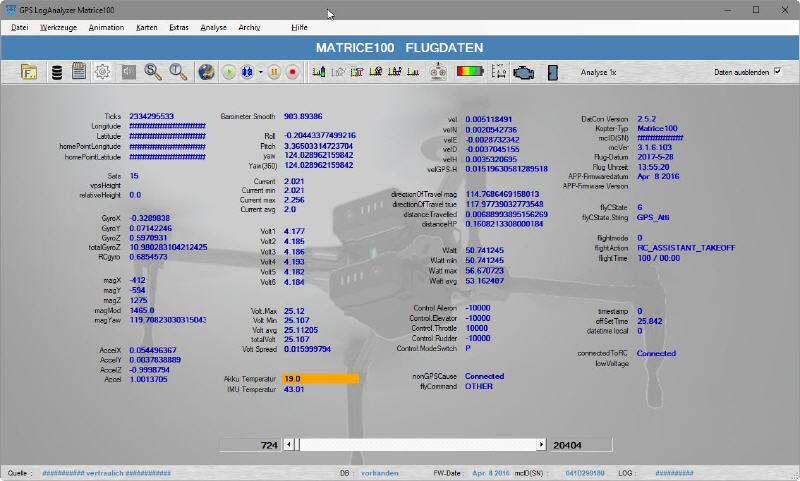
Task: Click the timeline scrollbar track
Action: click(x=417, y=445)
